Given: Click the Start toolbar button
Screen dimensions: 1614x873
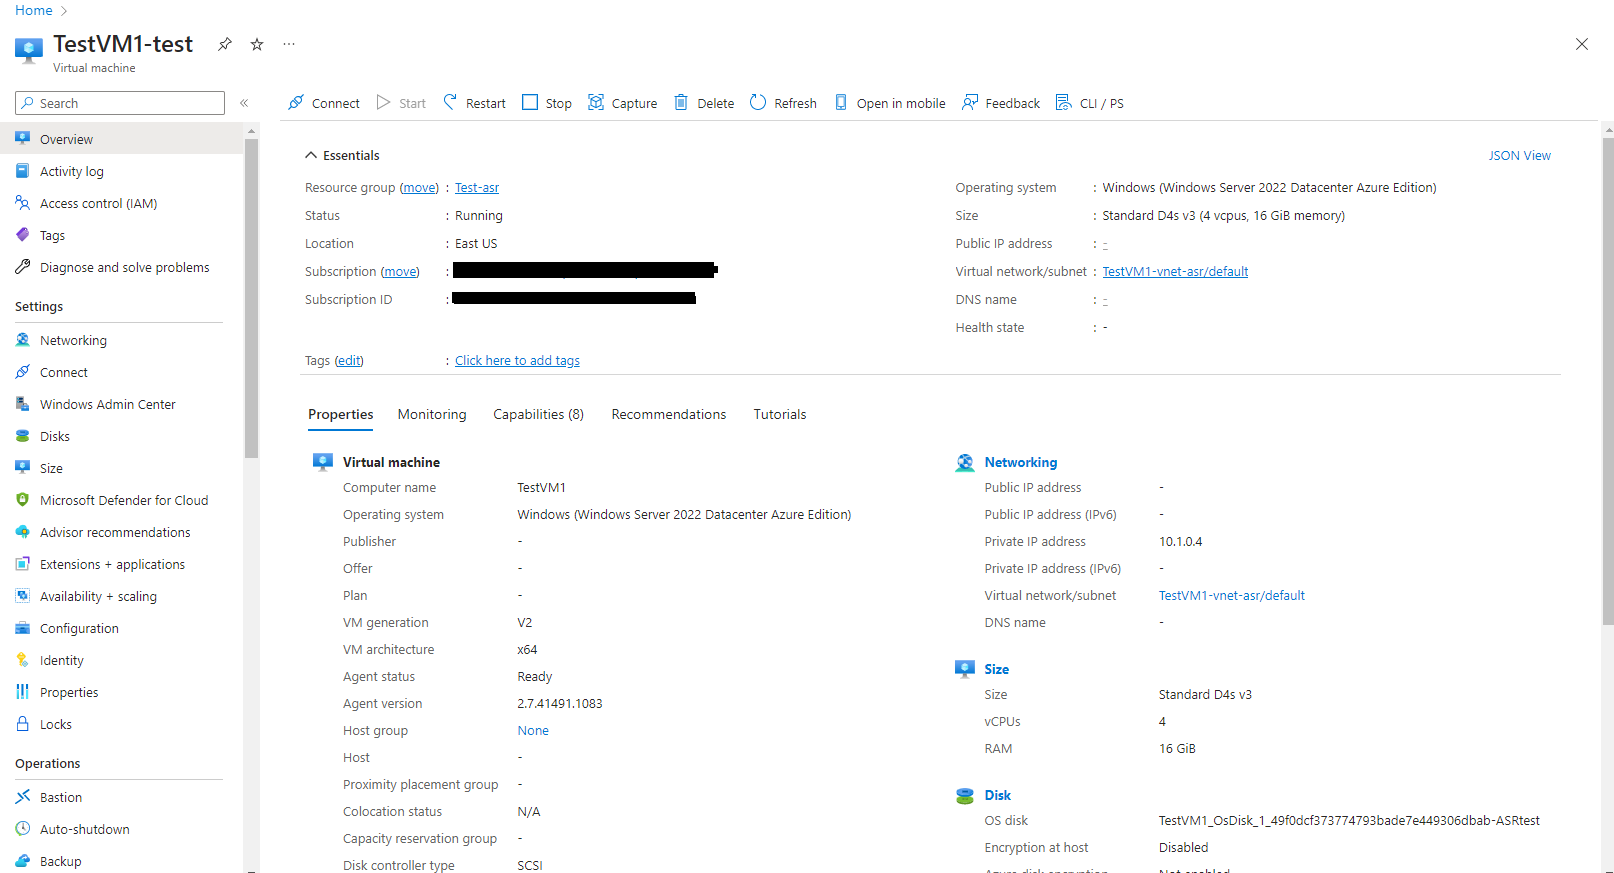Looking at the screenshot, I should pos(401,103).
